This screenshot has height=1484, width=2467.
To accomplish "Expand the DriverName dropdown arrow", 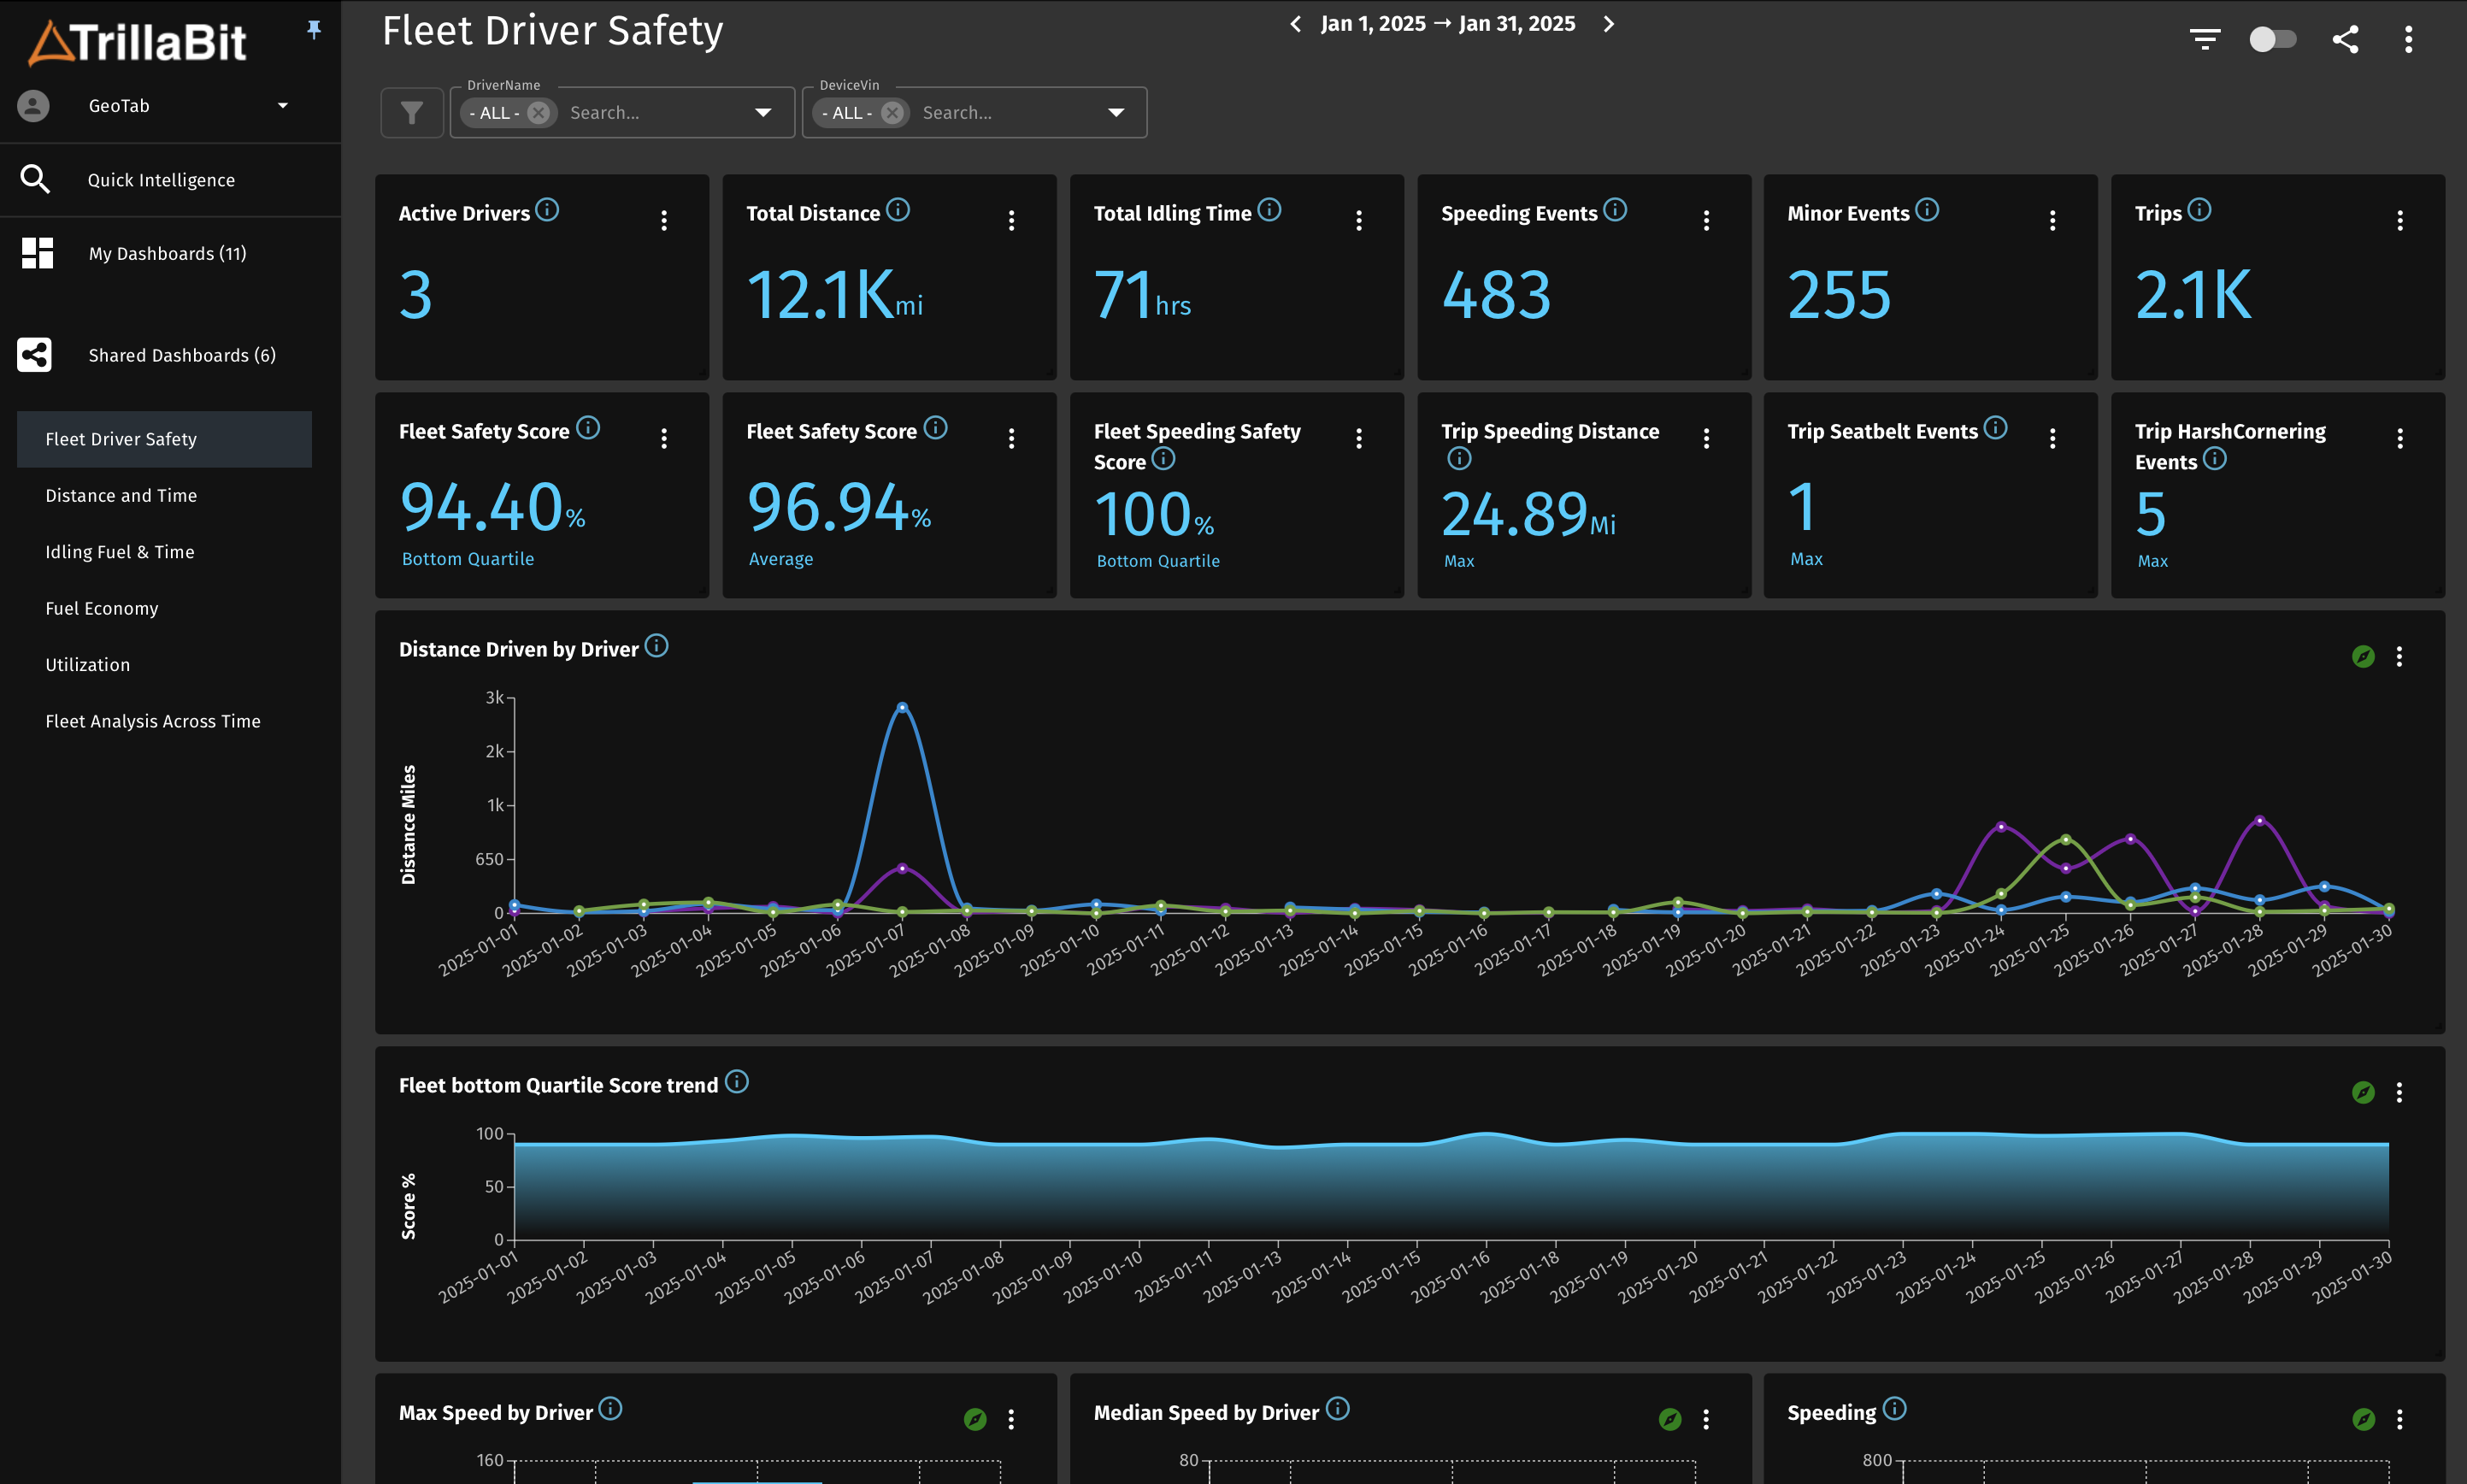I will tap(763, 113).
